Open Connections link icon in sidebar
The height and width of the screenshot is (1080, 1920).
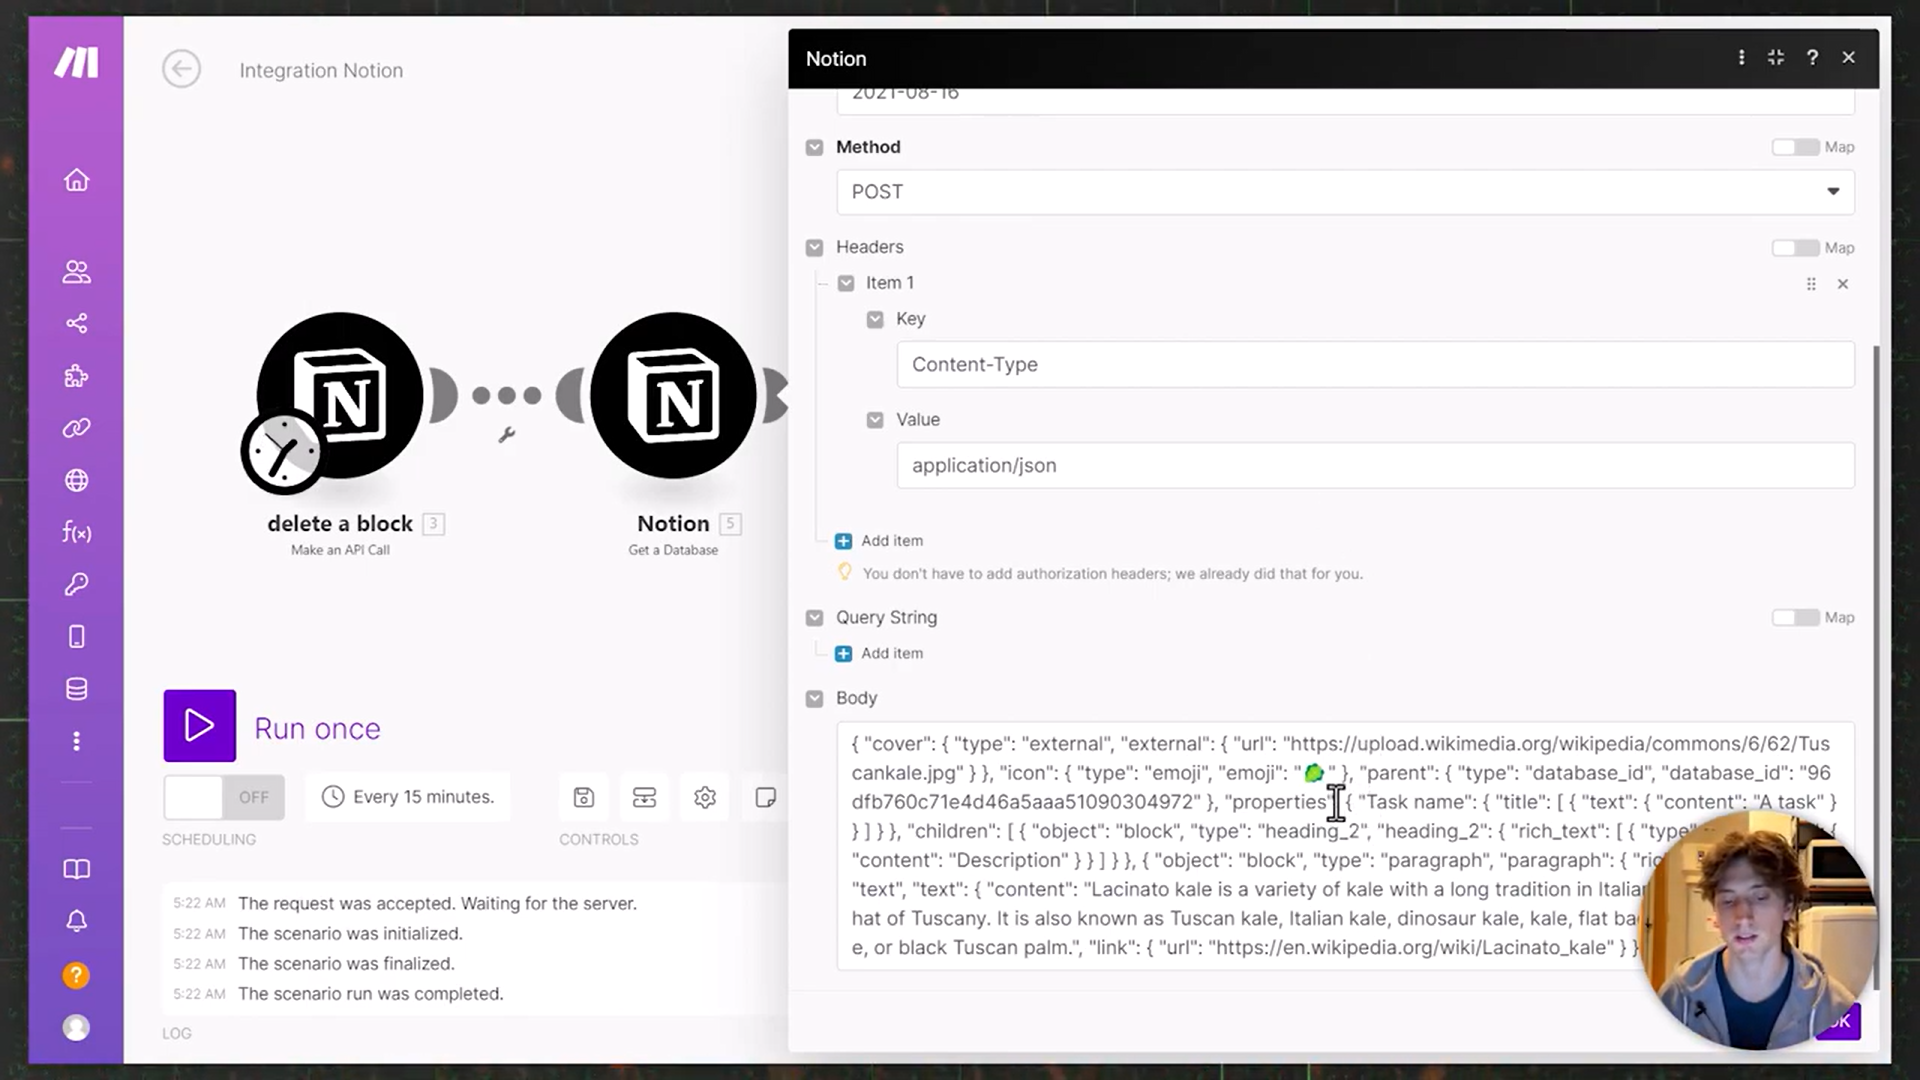pyautogui.click(x=76, y=428)
